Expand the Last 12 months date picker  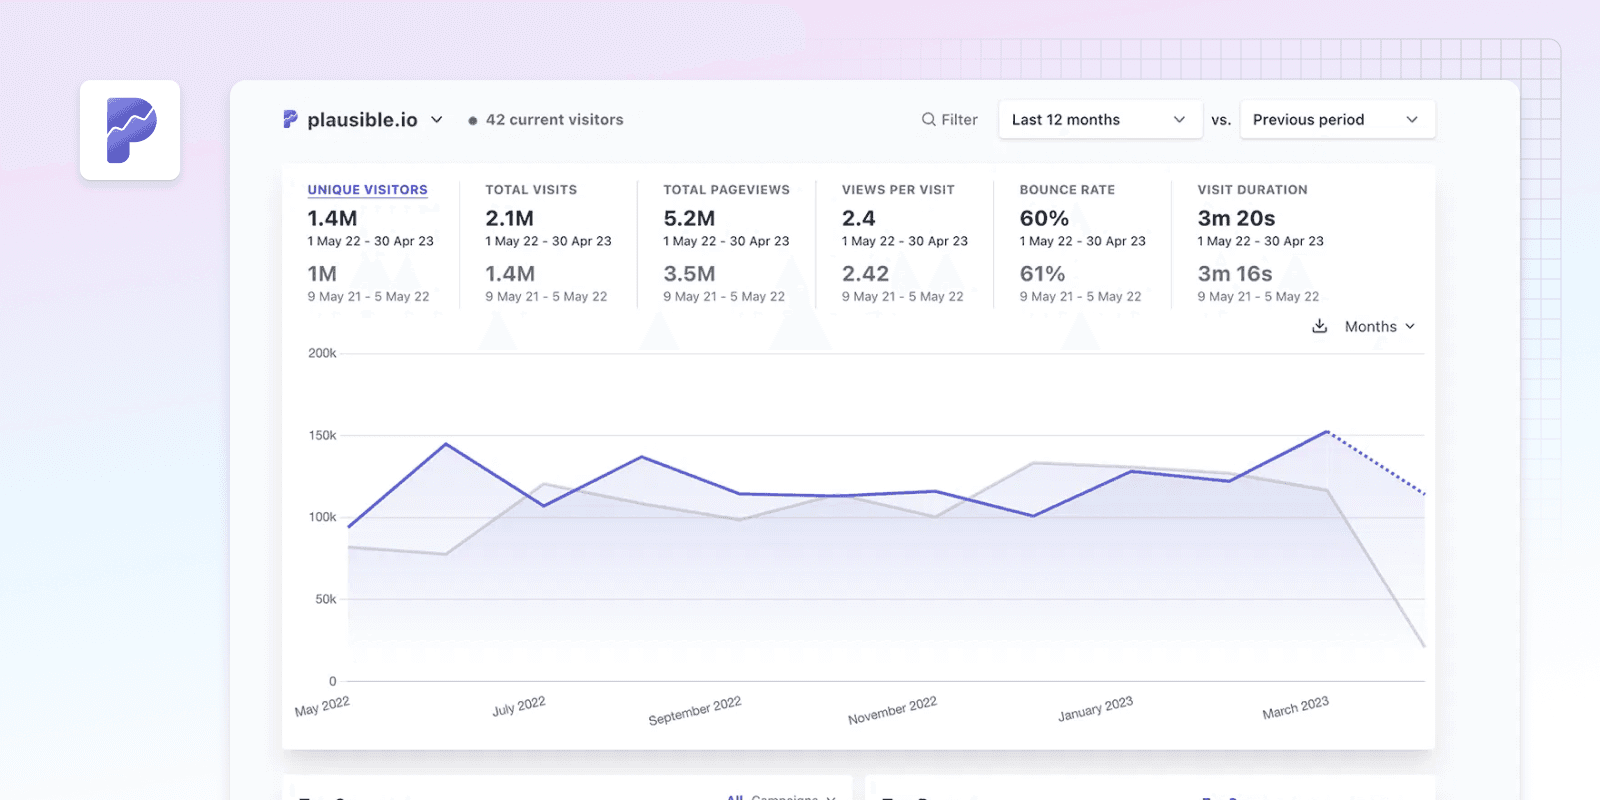(x=1100, y=120)
